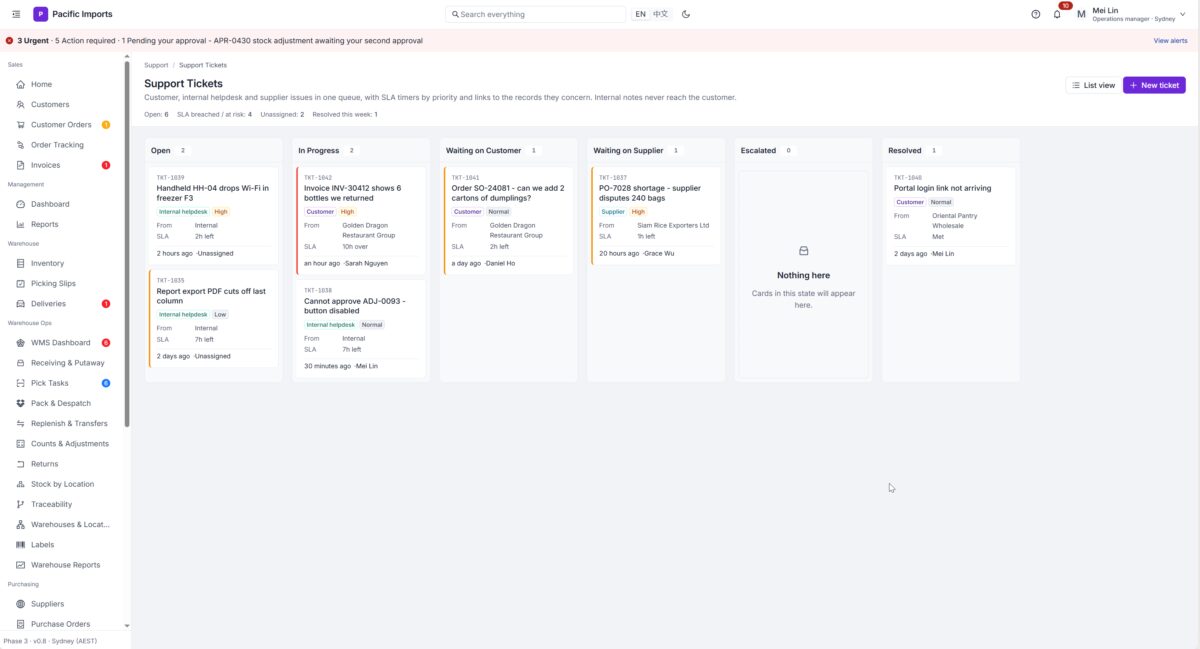The image size is (1200, 649).
Task: Open Warehouse Reports sidebar item
Action: [x=64, y=565]
